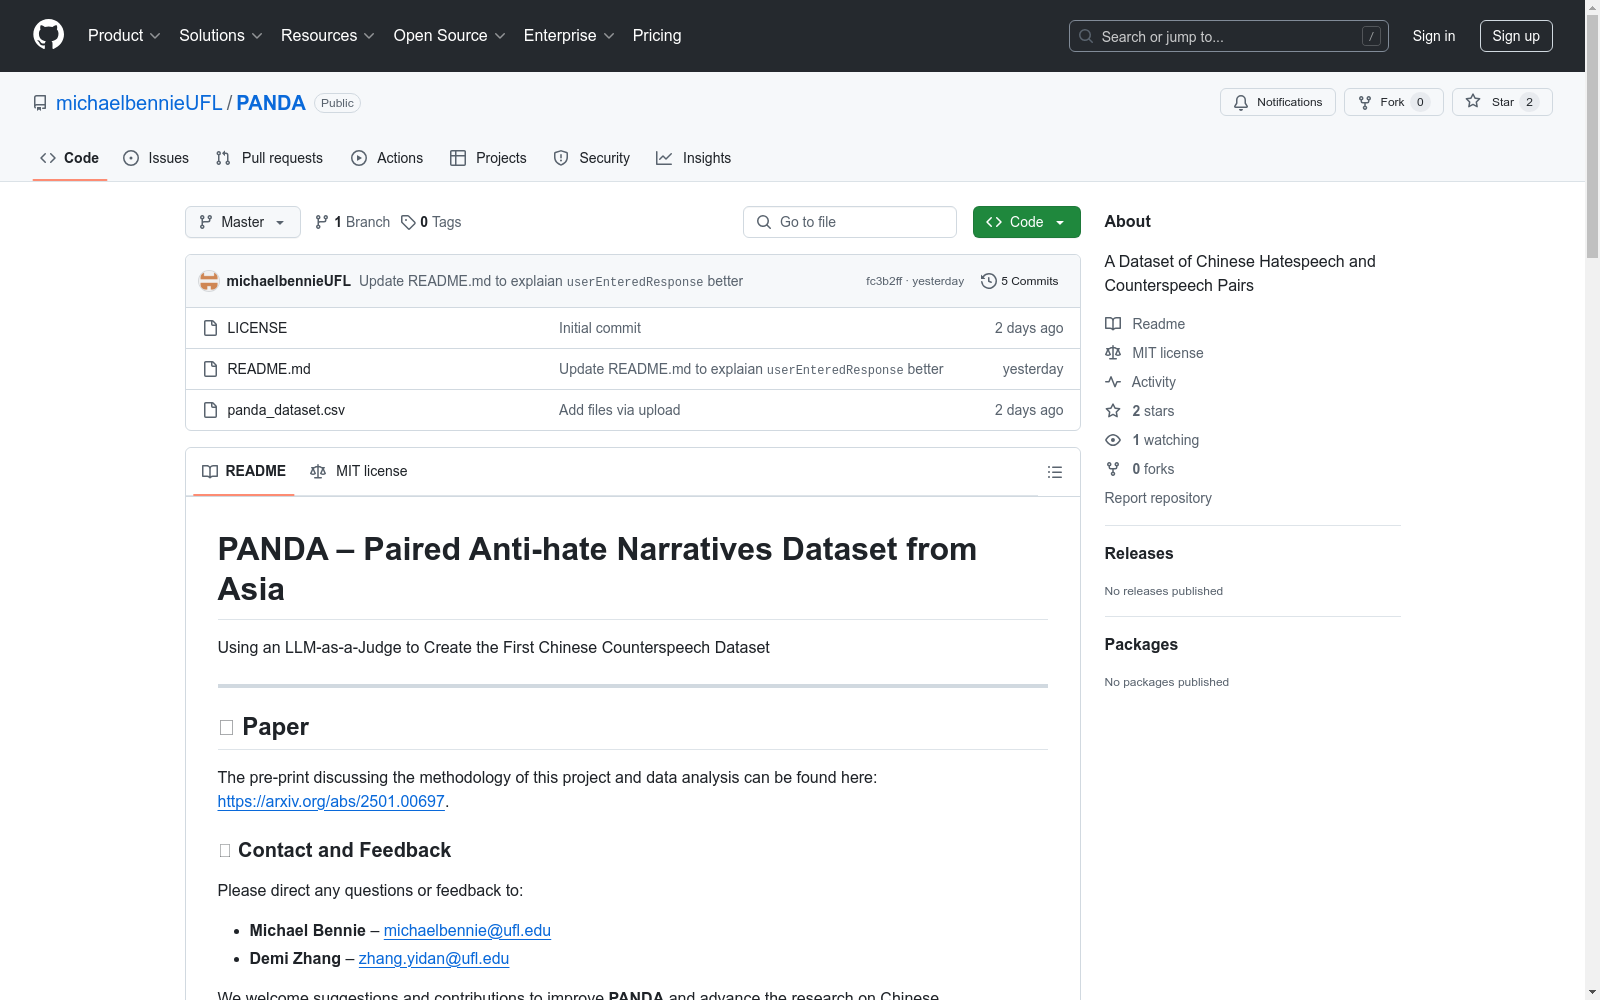The image size is (1600, 1000).
Task: Open the Master branch selector dropdown
Action: (x=243, y=222)
